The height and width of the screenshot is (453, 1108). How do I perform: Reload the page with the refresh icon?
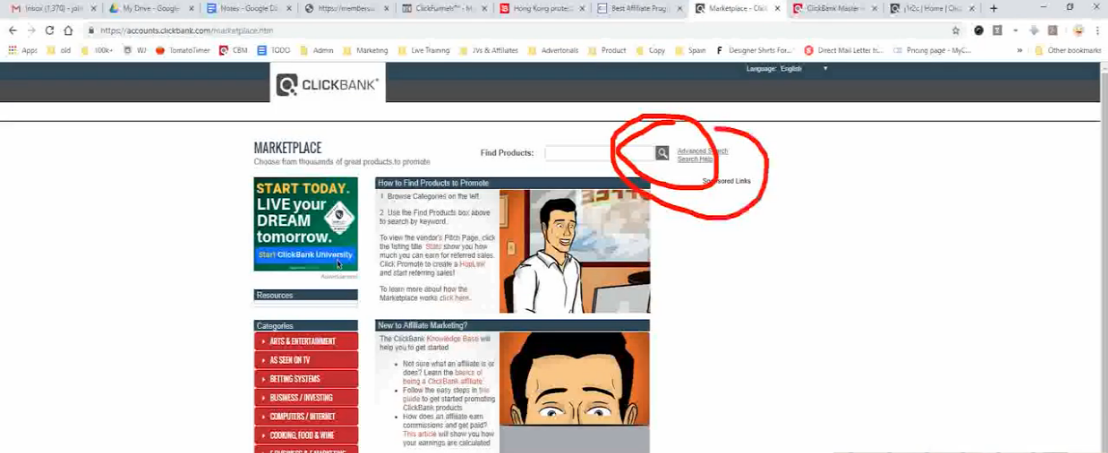click(49, 30)
